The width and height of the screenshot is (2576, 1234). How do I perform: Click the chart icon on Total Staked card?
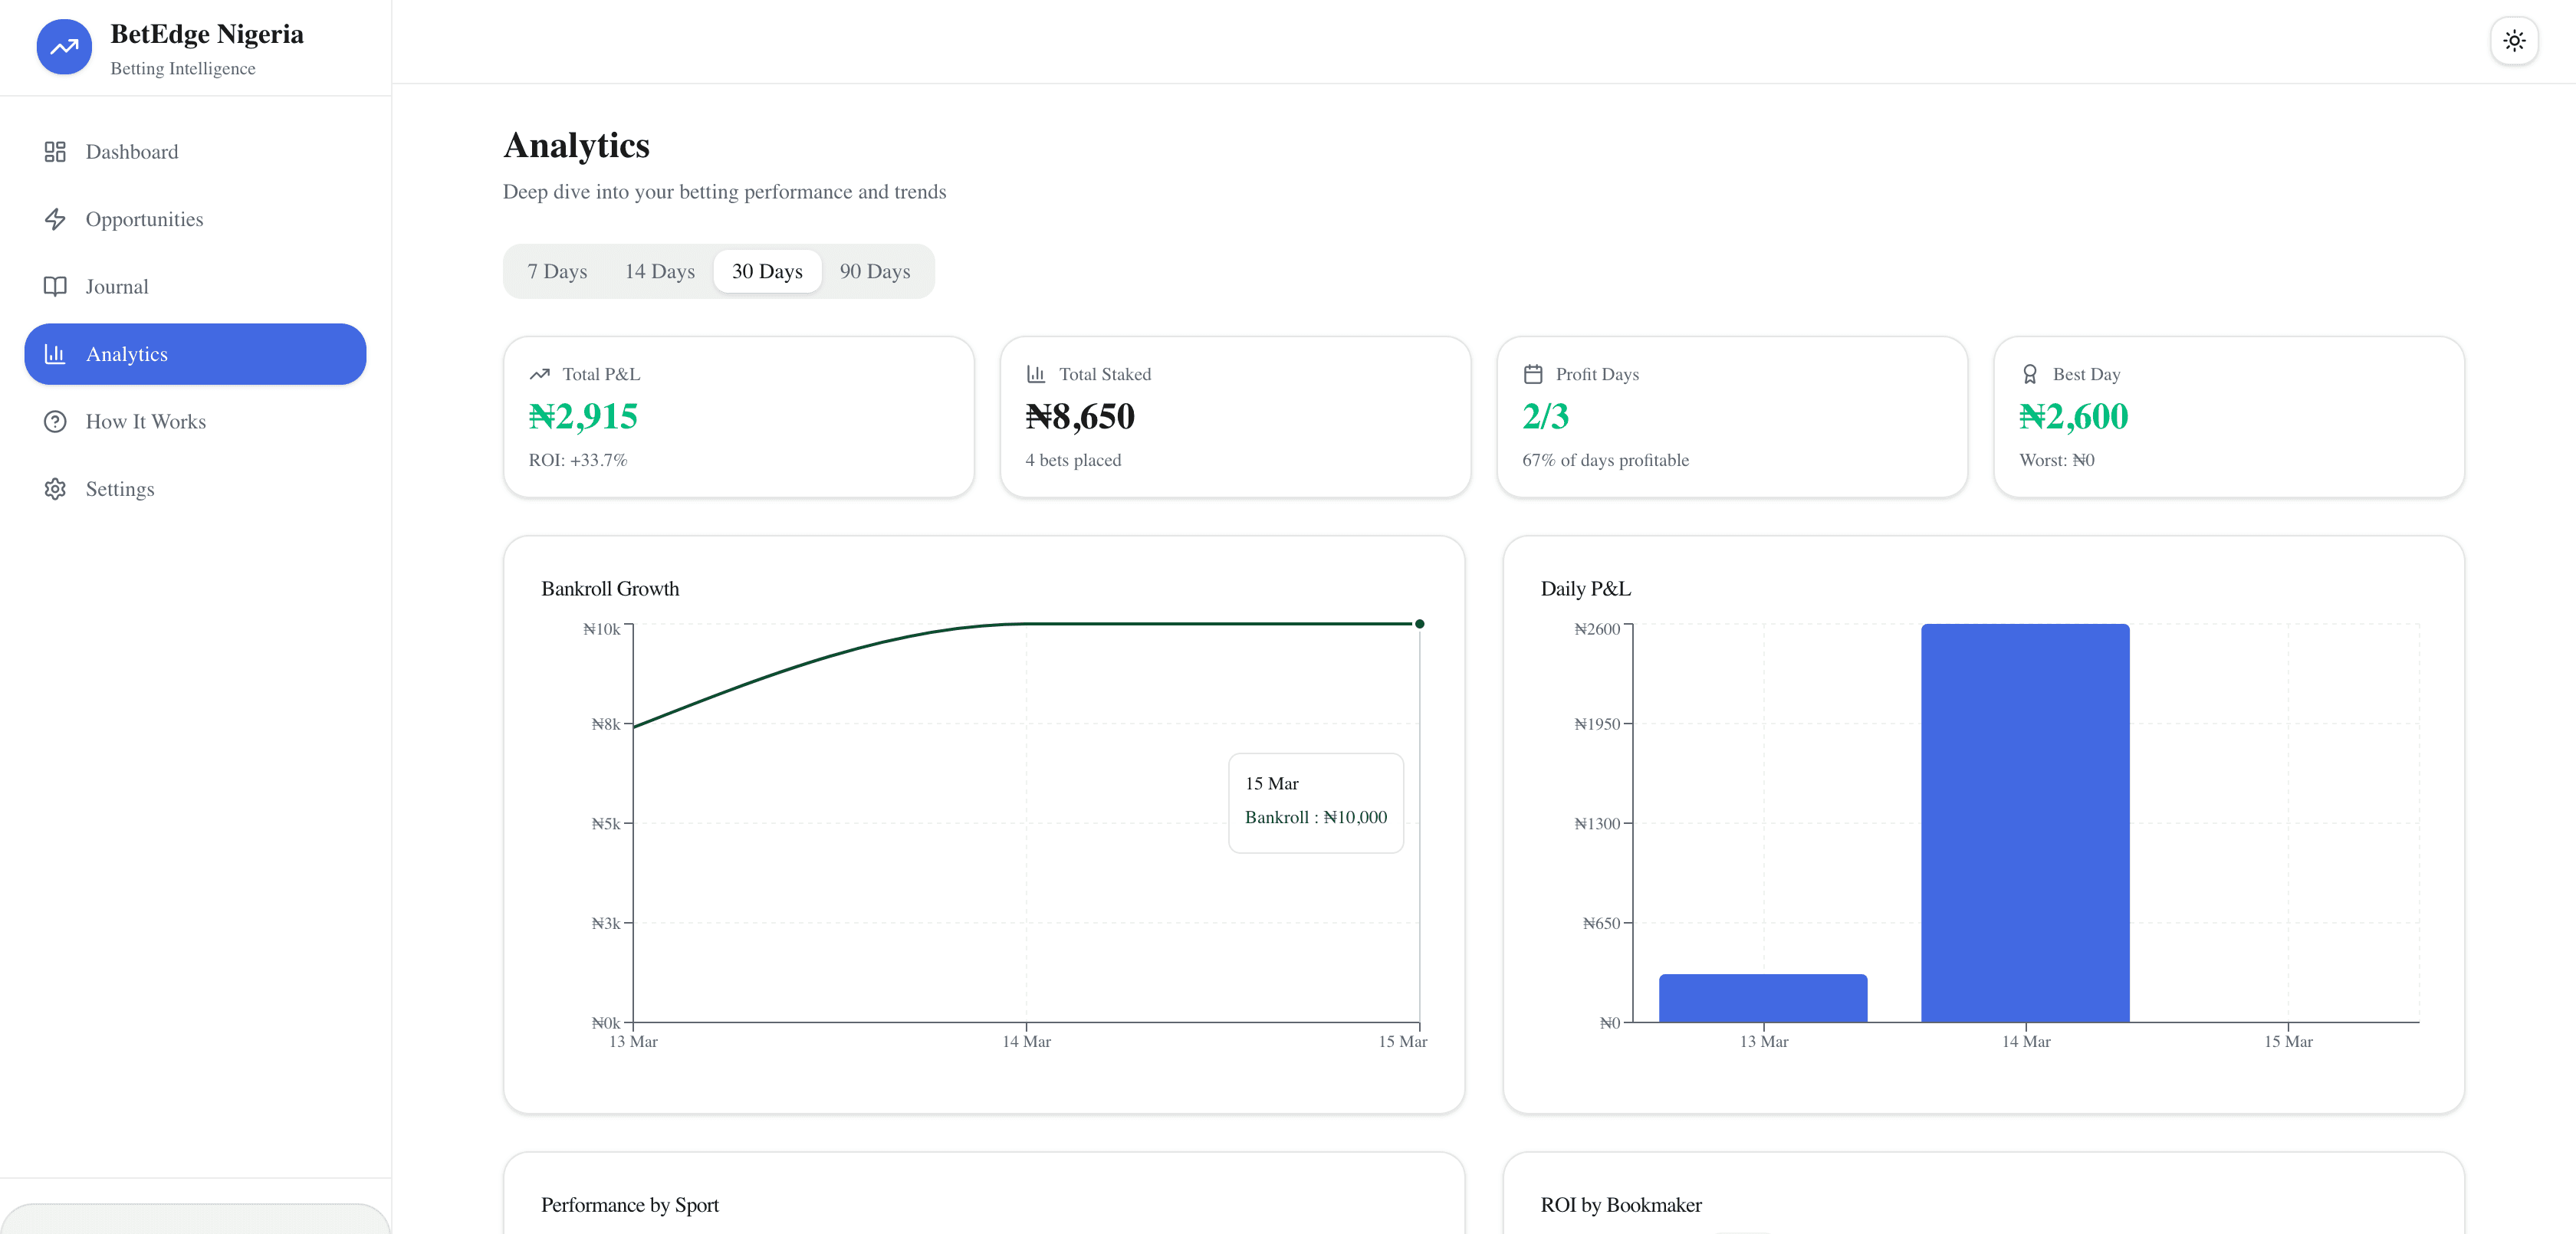[1035, 373]
